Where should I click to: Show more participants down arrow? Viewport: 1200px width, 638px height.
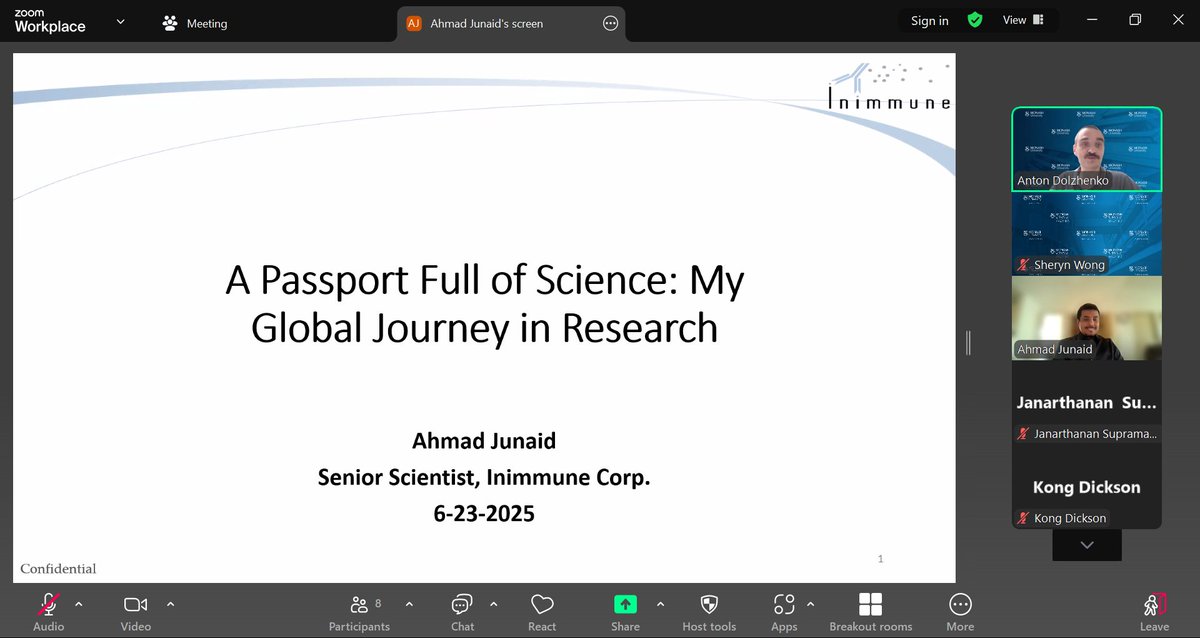coord(1087,545)
